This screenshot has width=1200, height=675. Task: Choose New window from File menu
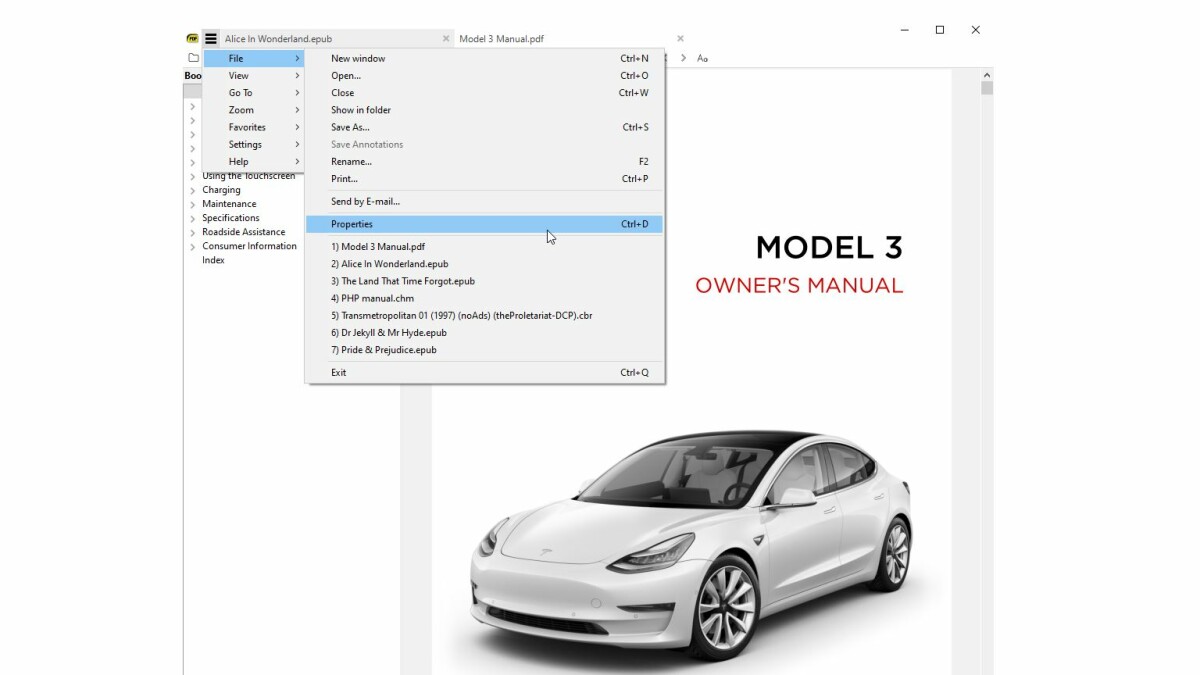(x=485, y=59)
